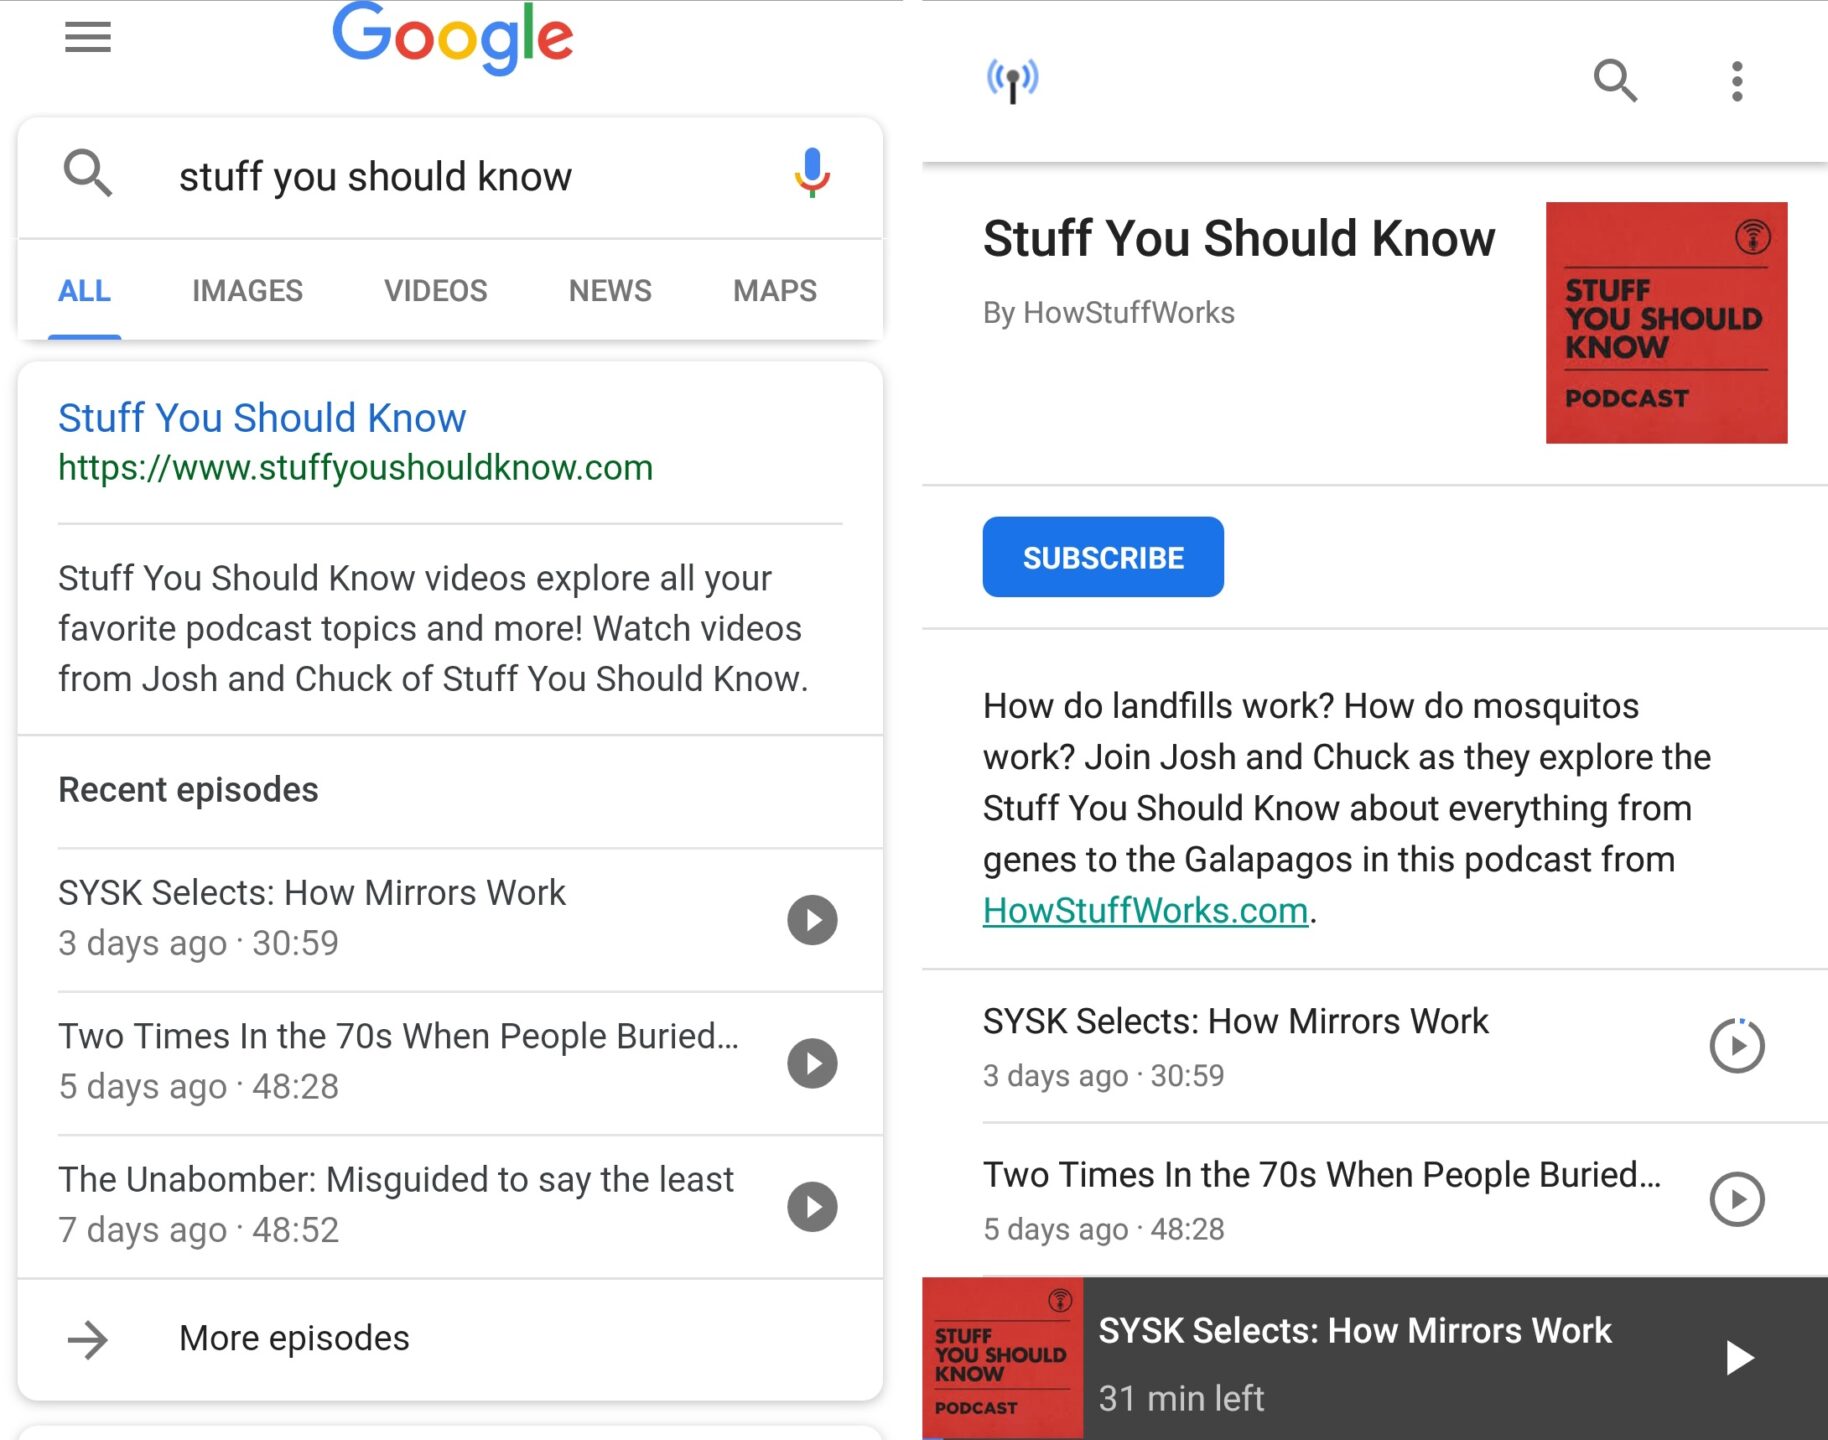Open the Stuff You Should Know podcast artwork

pos(1665,322)
